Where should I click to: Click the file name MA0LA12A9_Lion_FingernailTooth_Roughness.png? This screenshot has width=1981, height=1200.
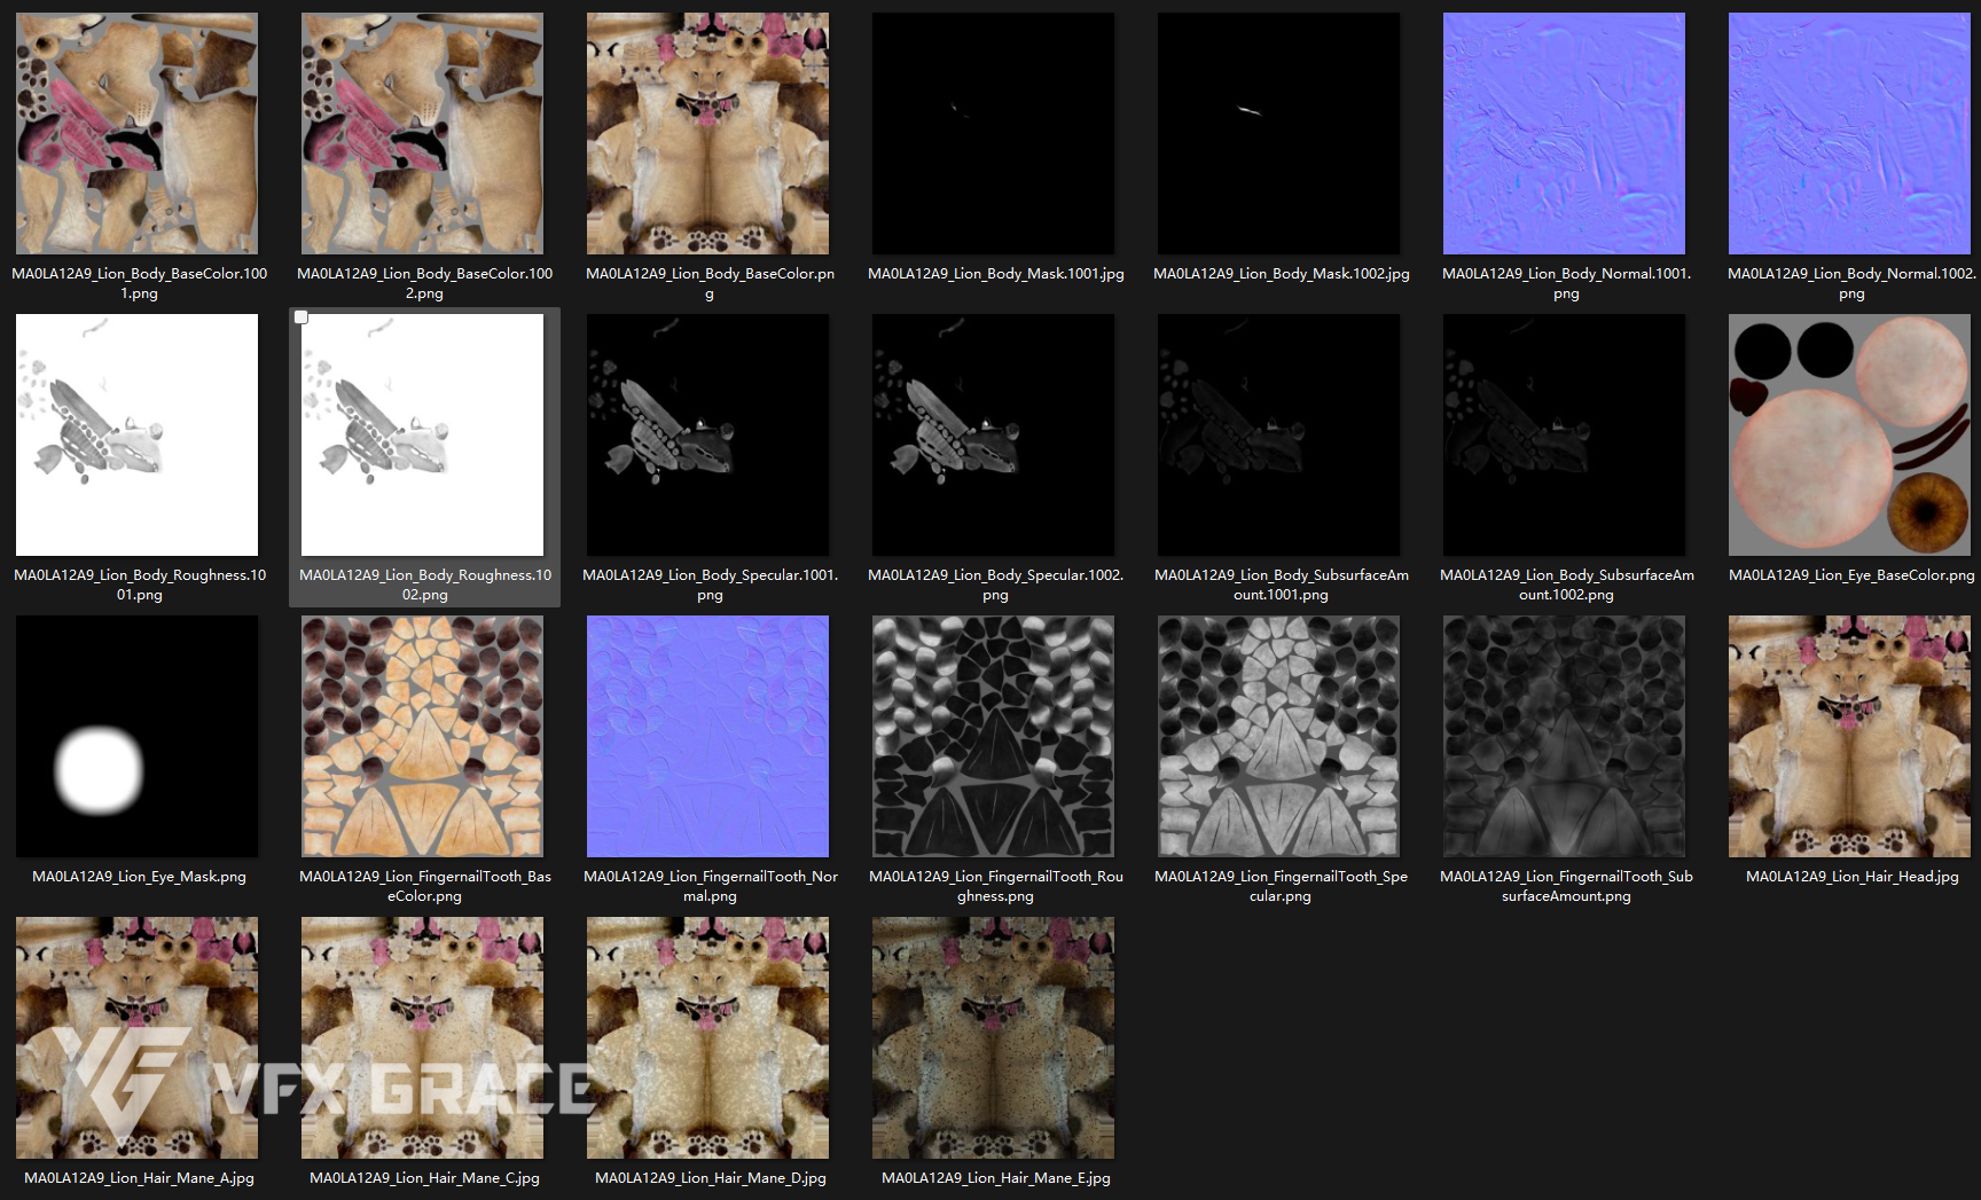click(x=996, y=886)
